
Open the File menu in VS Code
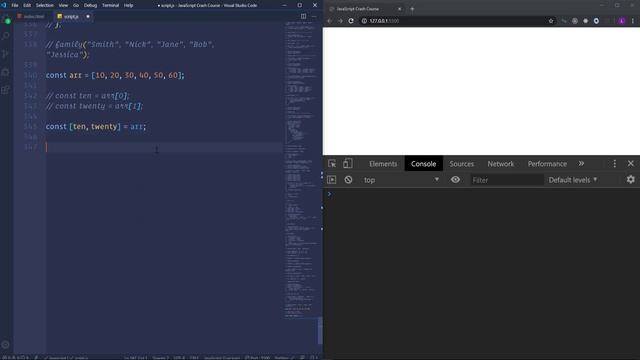pyautogui.click(x=15, y=5)
